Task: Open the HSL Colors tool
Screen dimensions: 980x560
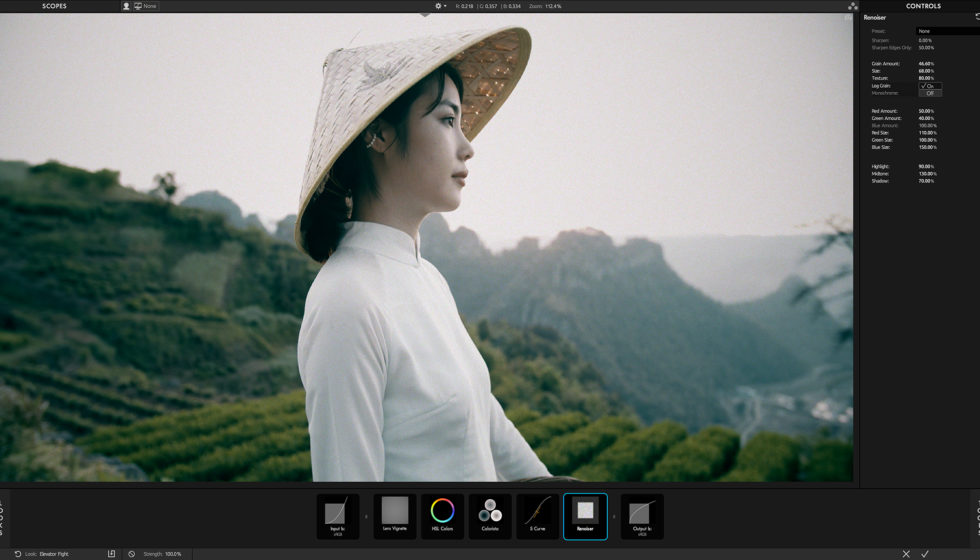Action: tap(442, 516)
